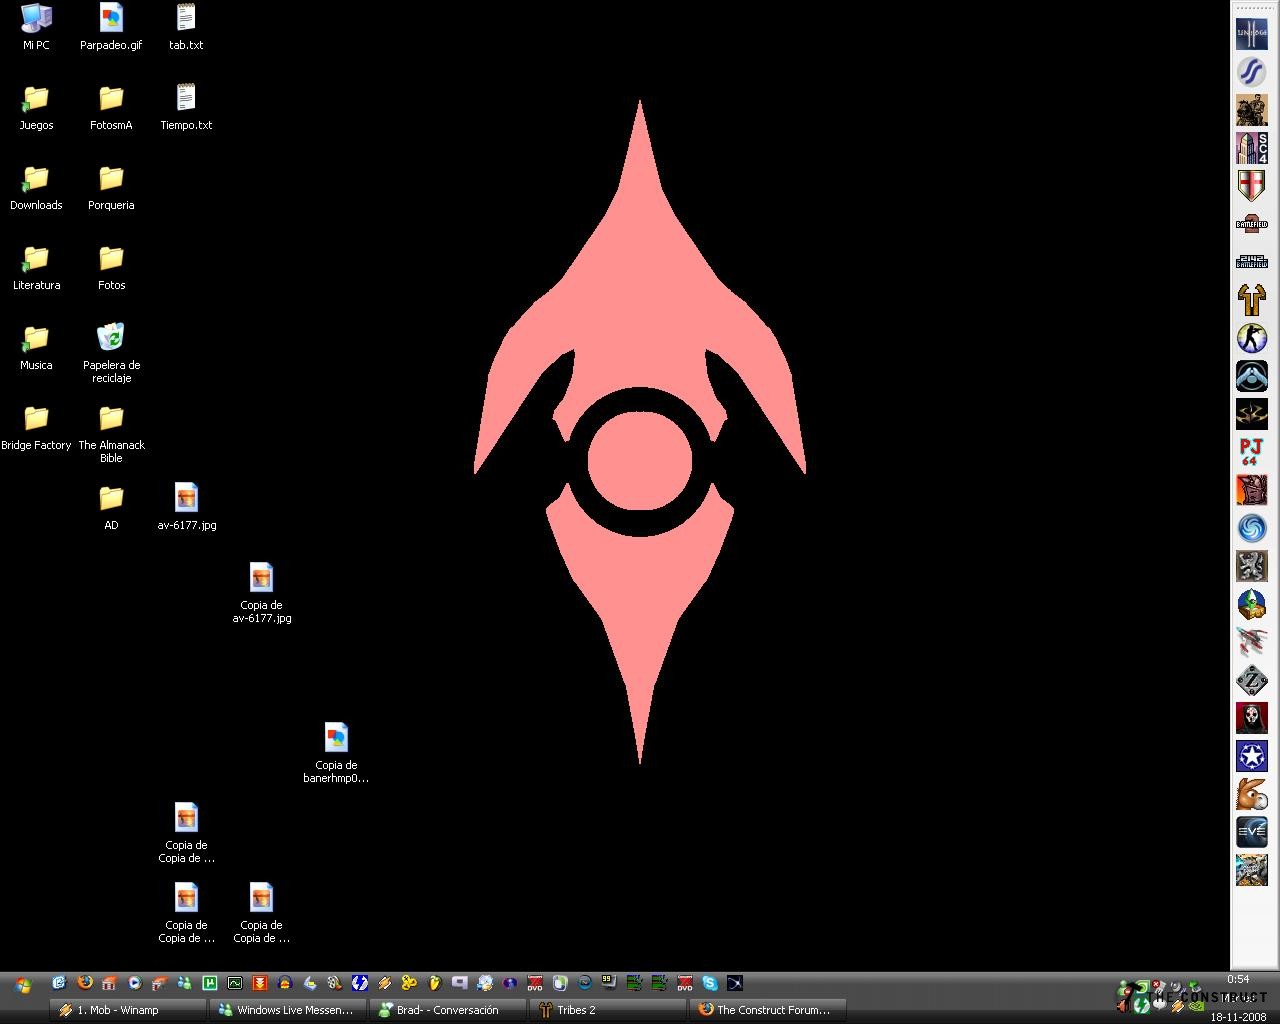This screenshot has width=1280, height=1024.
Task: Launch Firefox from quick launch bar
Action: tap(85, 983)
